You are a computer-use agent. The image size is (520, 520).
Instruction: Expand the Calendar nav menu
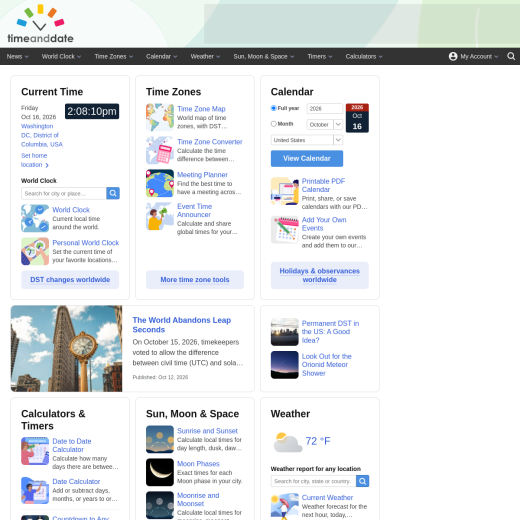pyautogui.click(x=161, y=57)
